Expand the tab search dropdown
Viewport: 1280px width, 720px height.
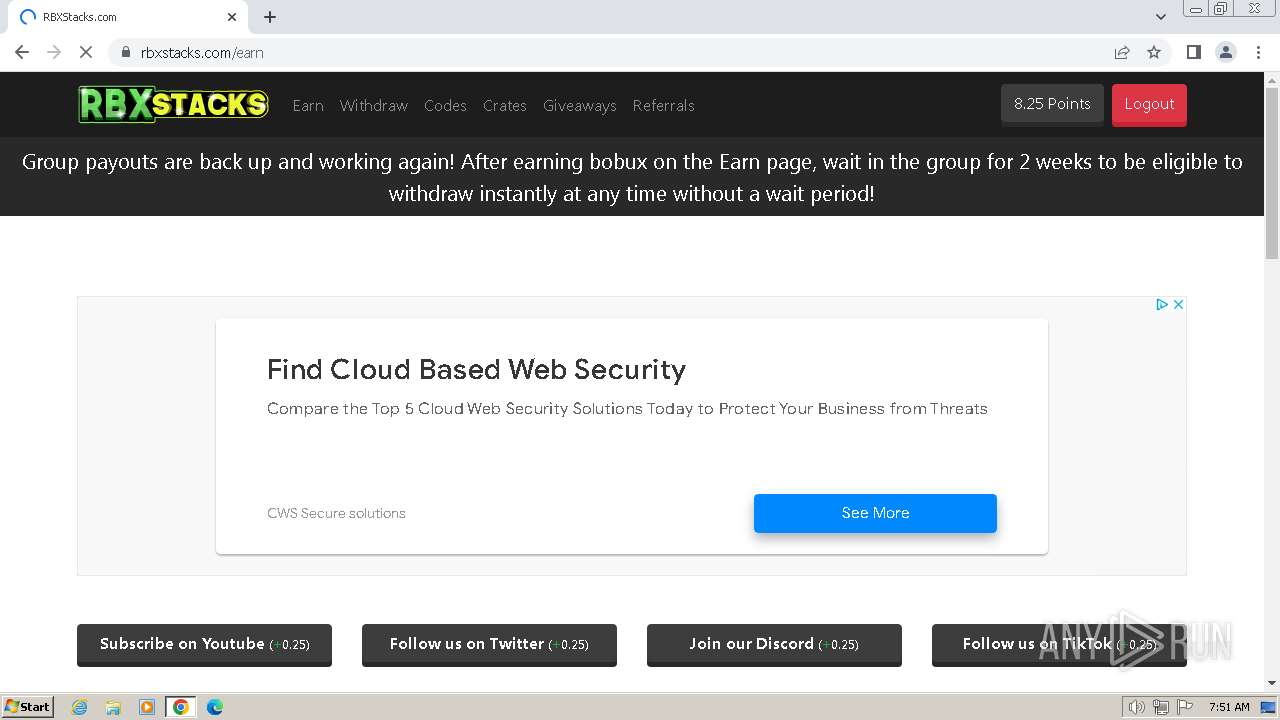click(1161, 17)
